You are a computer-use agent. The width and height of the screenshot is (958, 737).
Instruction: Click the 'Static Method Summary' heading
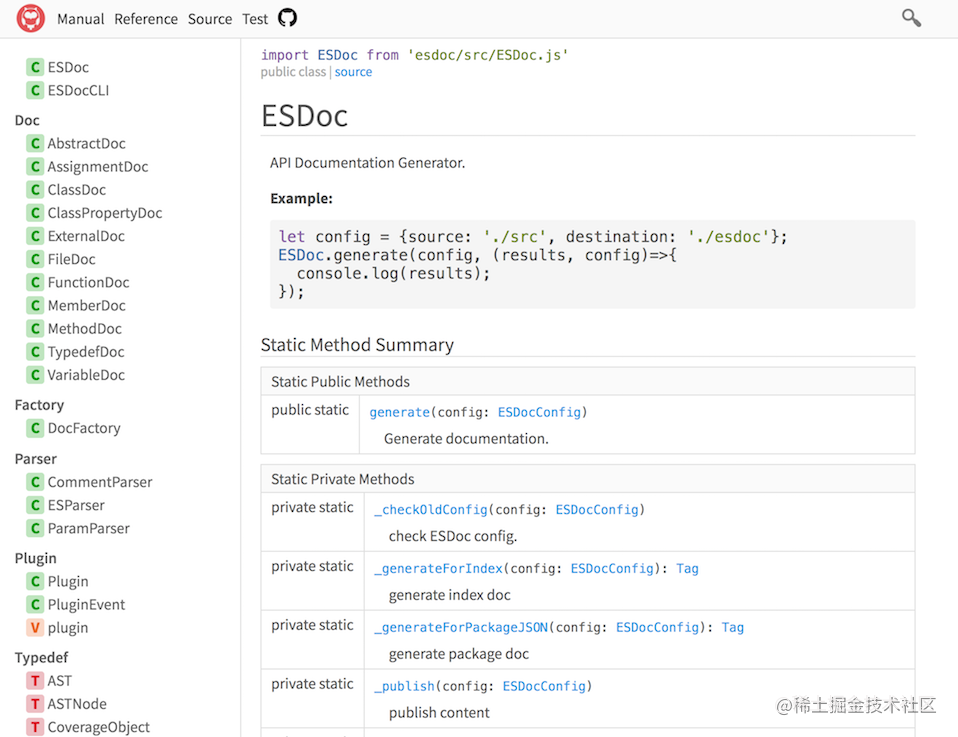357,345
